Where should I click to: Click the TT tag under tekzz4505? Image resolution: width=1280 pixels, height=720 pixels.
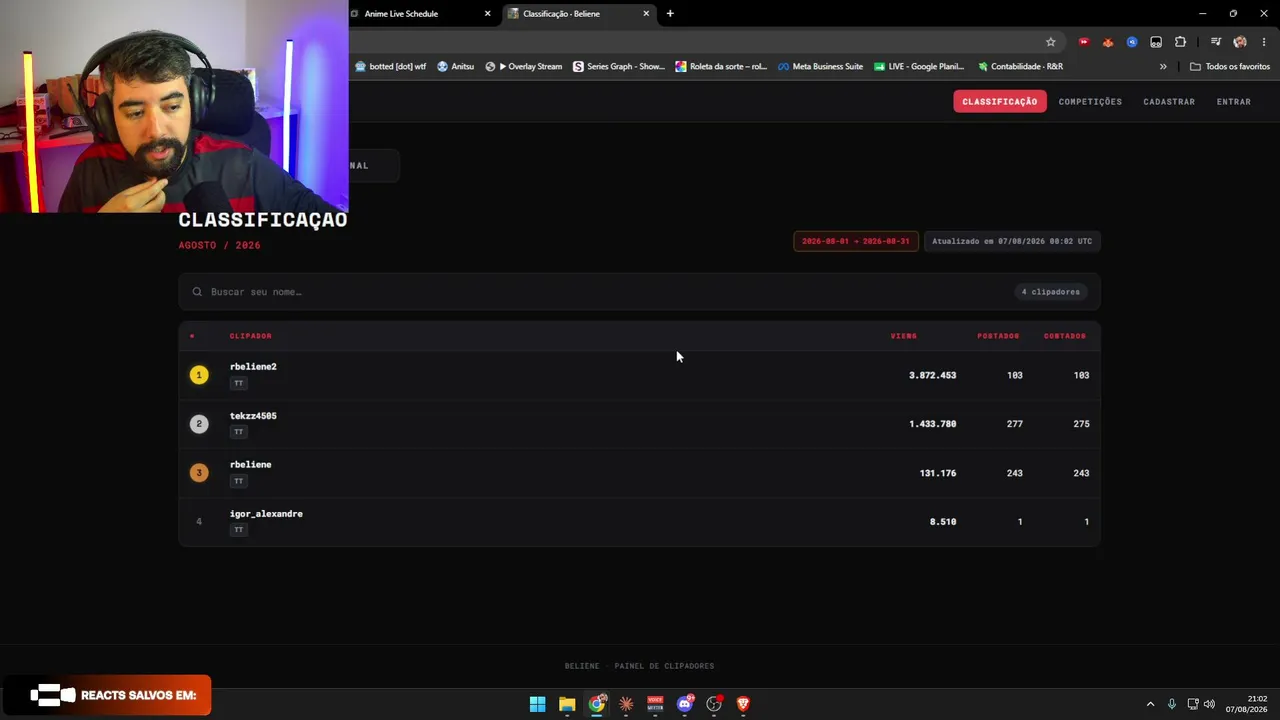coord(238,432)
